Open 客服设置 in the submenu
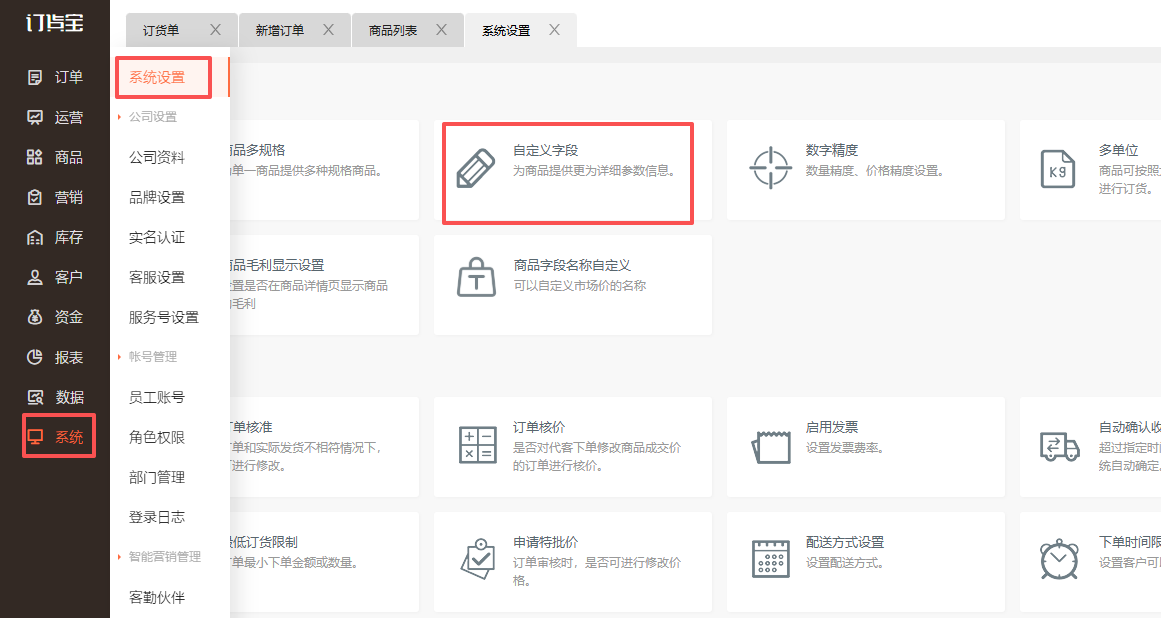The image size is (1161, 618). coord(157,277)
